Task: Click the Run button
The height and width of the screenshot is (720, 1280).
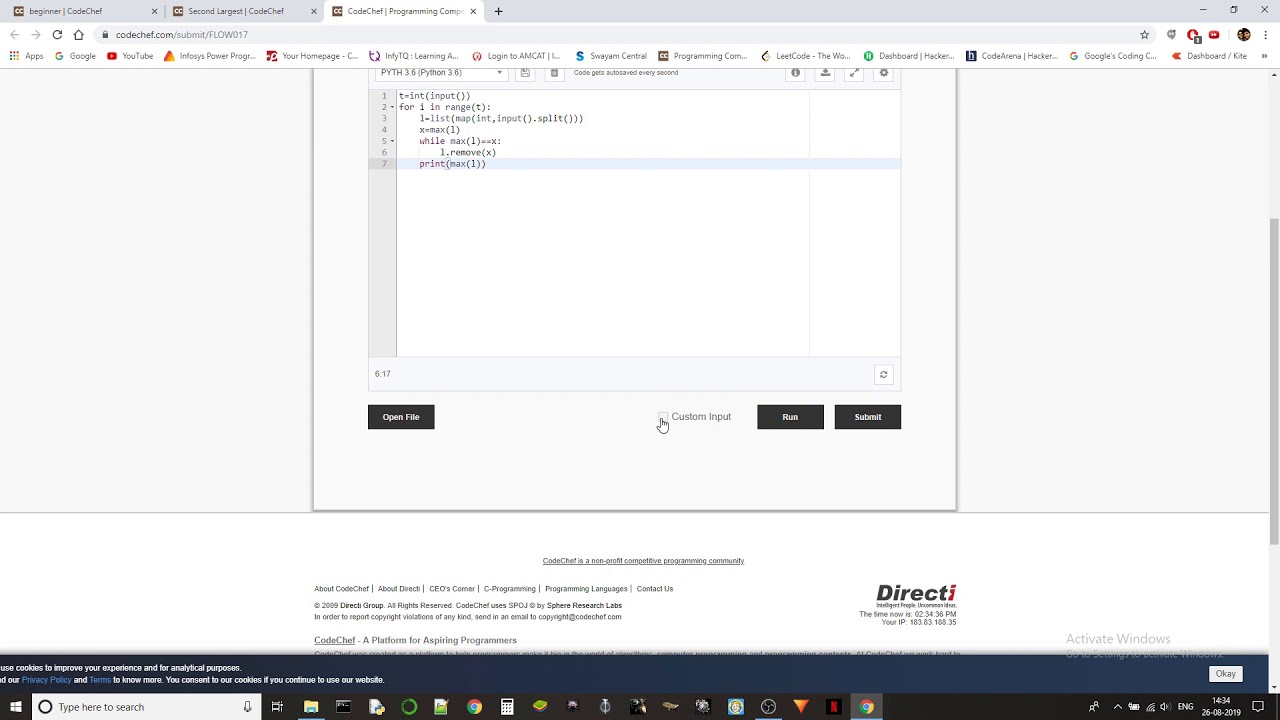Action: pyautogui.click(x=790, y=417)
